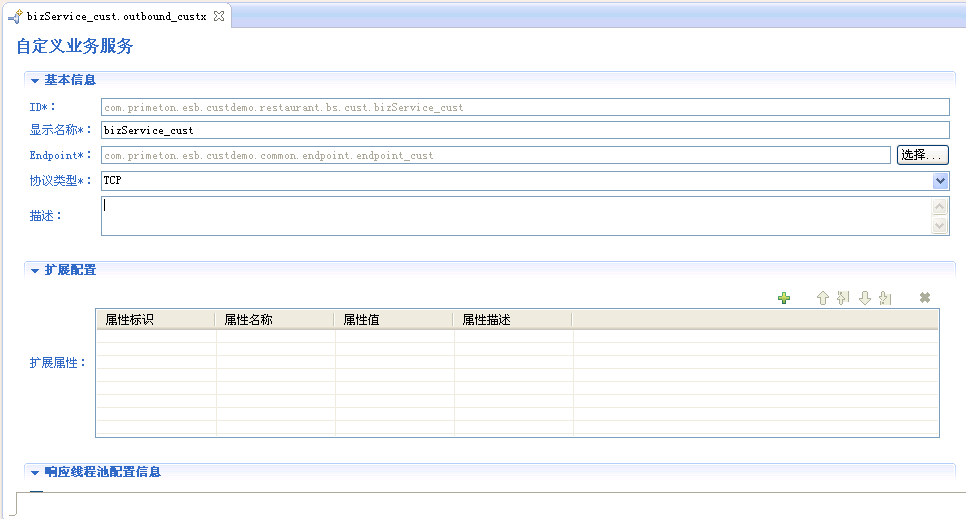Collapse the 响应线程池配置信息 section

tap(34, 472)
